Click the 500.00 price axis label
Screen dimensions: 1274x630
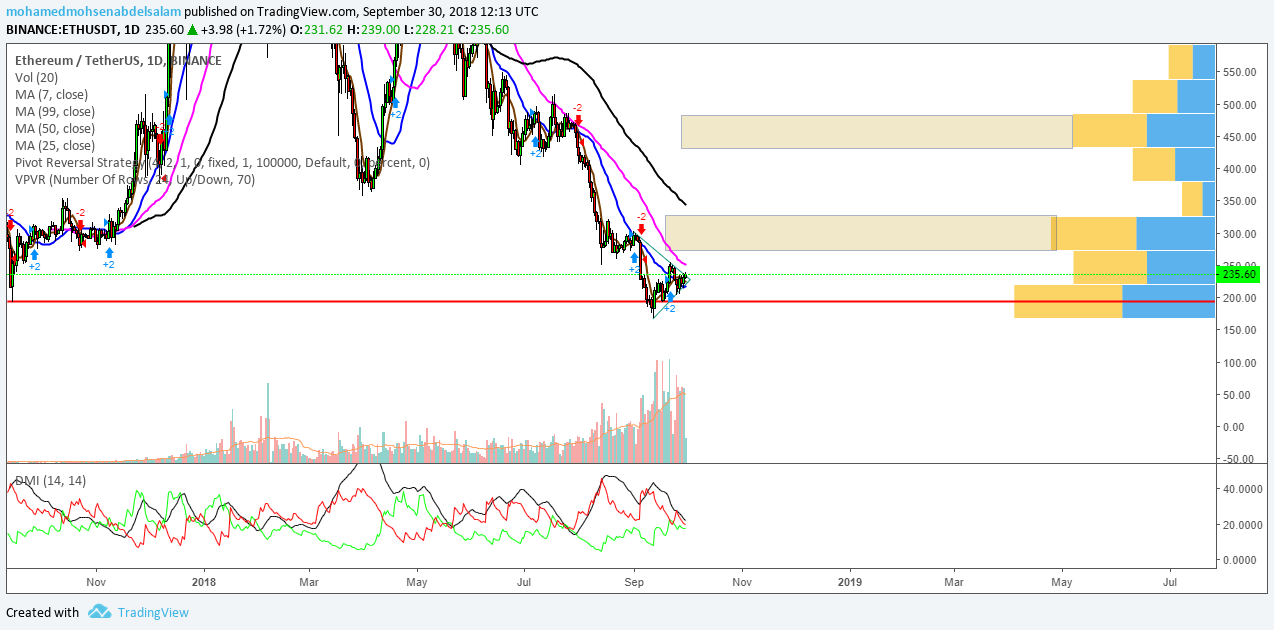click(1239, 105)
